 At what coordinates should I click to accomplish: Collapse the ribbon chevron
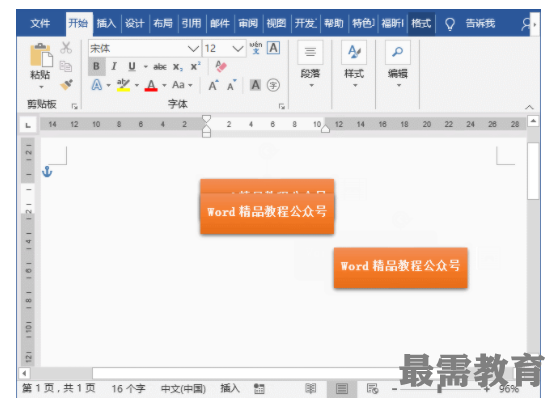point(530,107)
